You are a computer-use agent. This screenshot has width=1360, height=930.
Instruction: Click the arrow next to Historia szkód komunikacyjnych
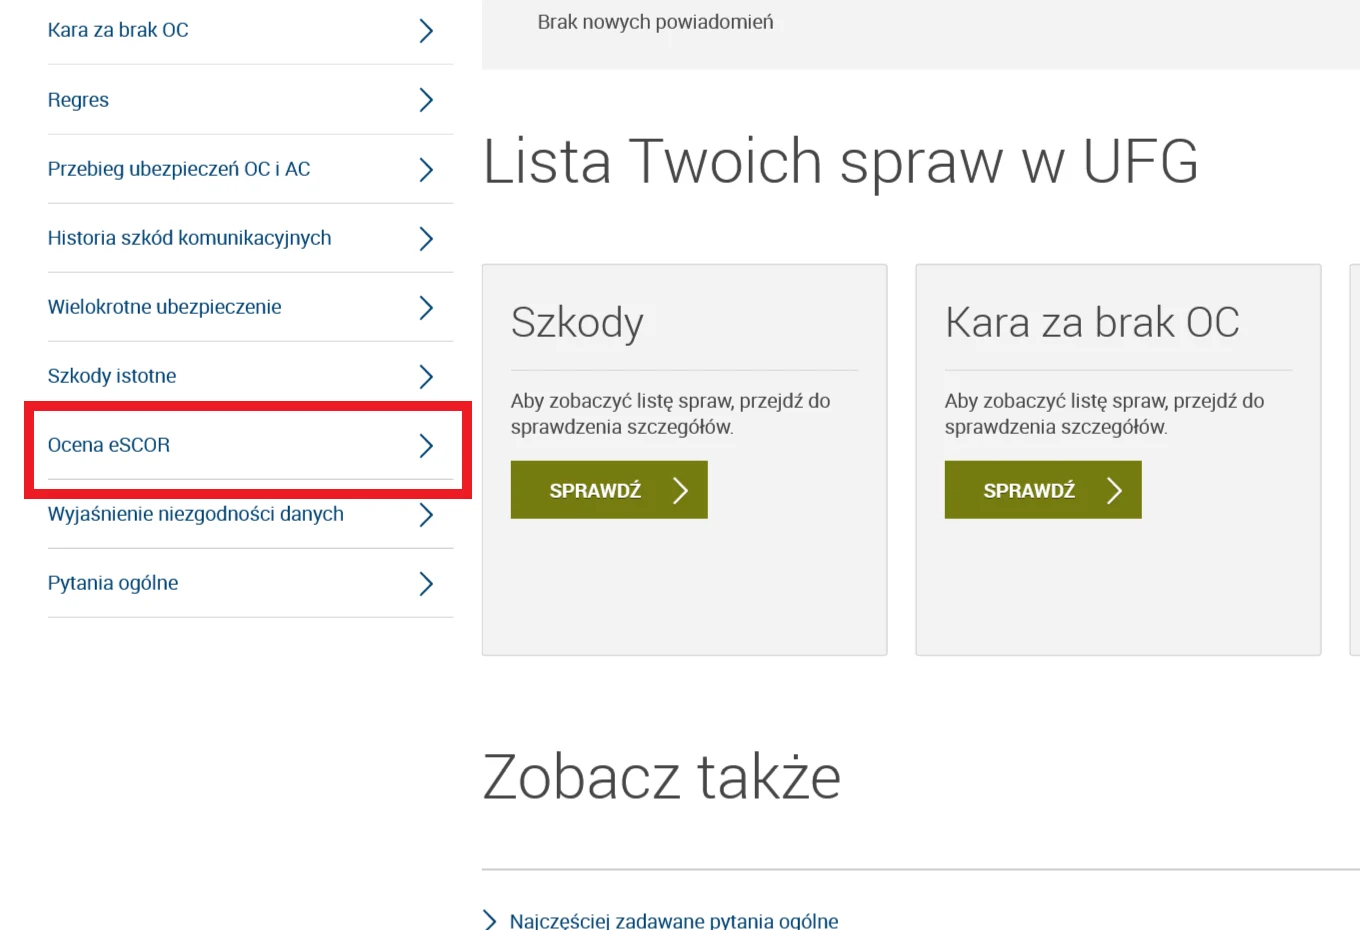pos(426,238)
